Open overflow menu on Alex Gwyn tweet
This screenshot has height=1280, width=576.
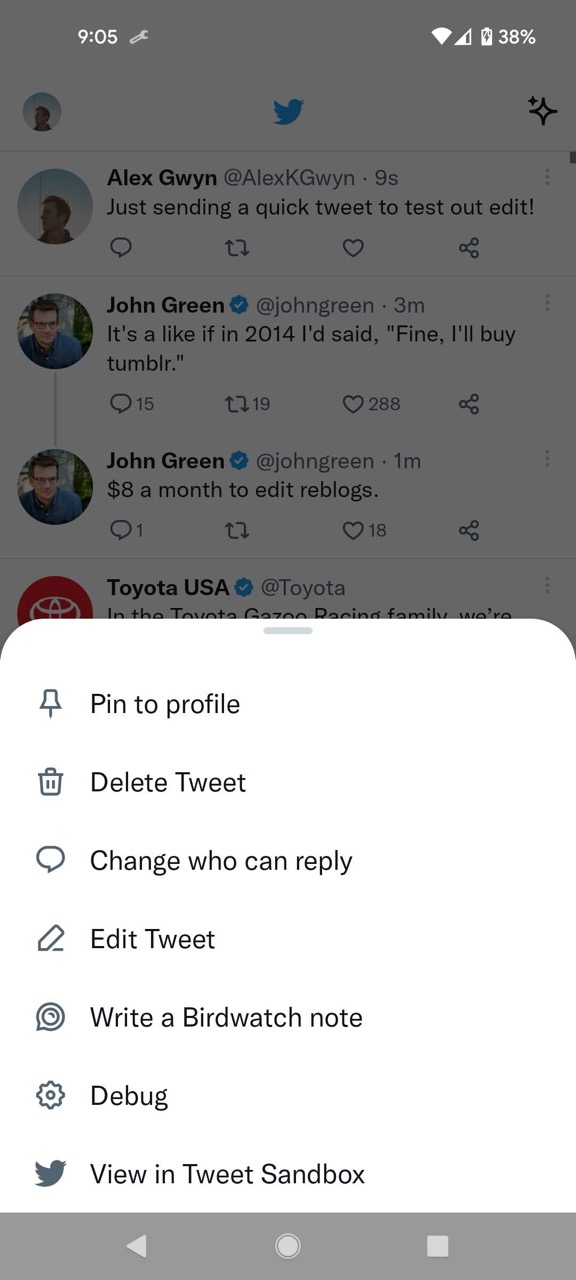tap(547, 177)
